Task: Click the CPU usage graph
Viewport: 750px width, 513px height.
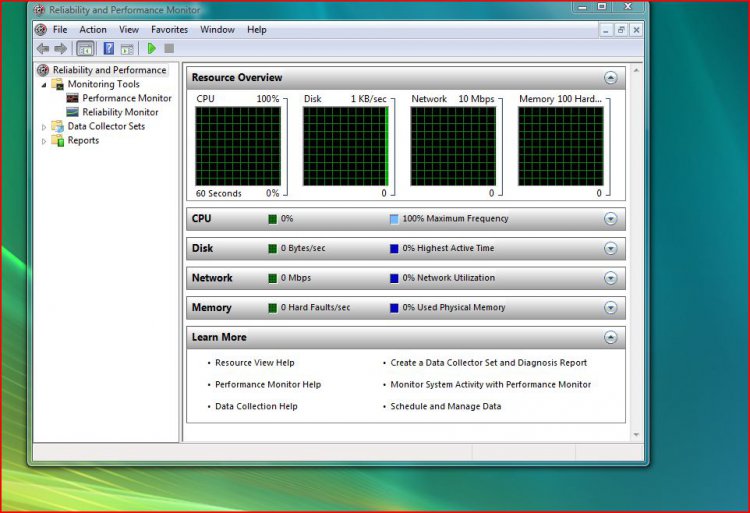Action: [x=238, y=146]
